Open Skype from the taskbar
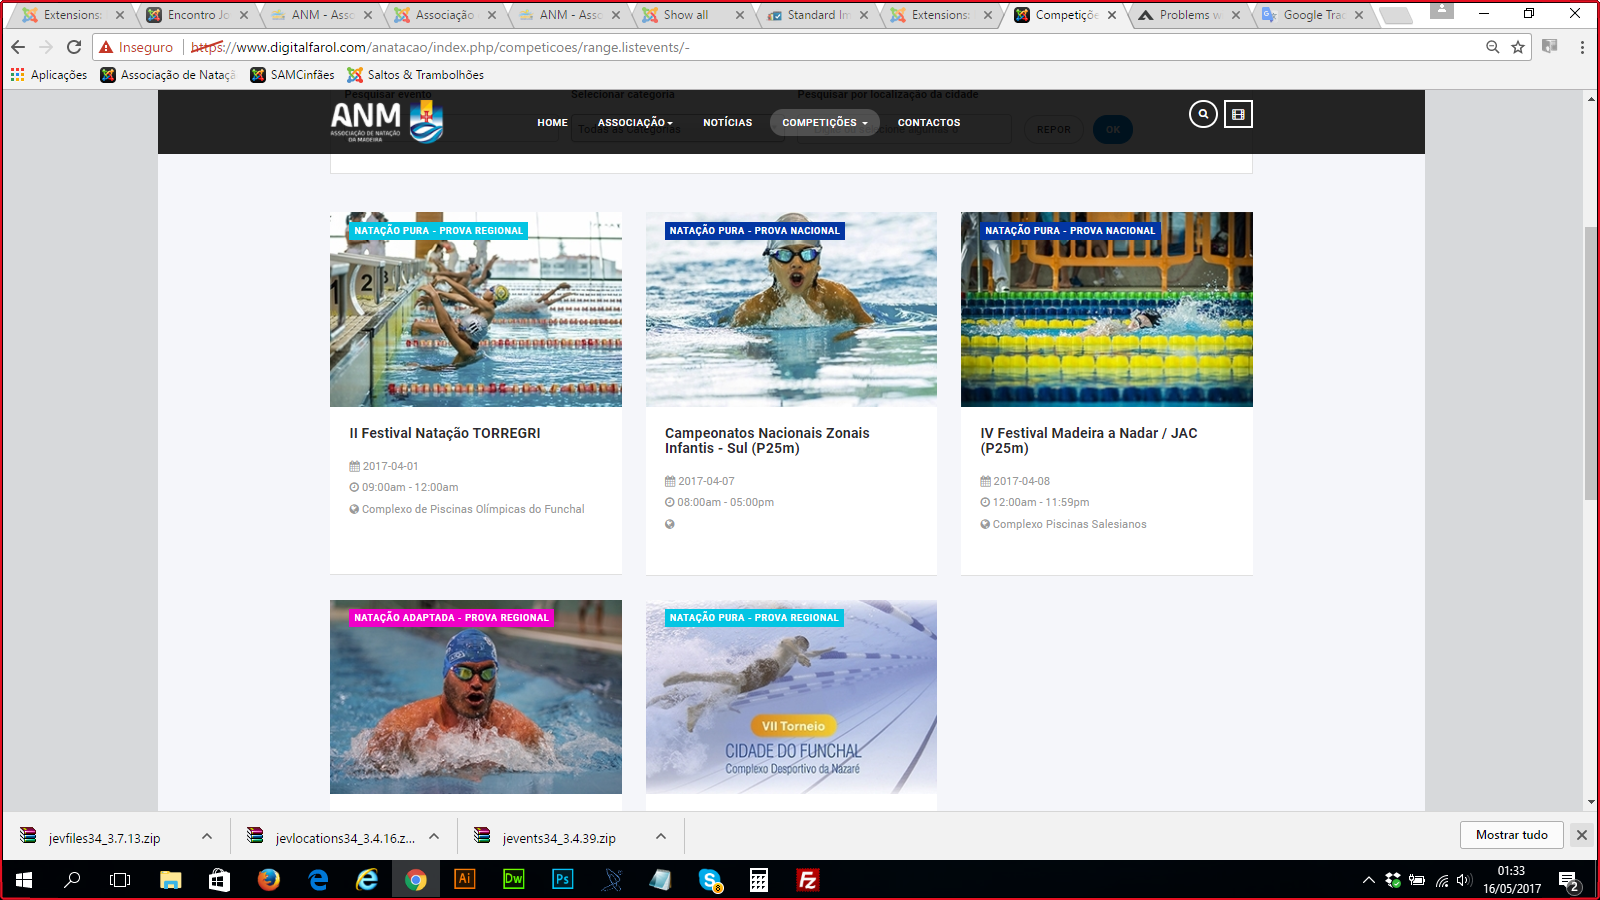This screenshot has width=1600, height=900. pyautogui.click(x=710, y=880)
